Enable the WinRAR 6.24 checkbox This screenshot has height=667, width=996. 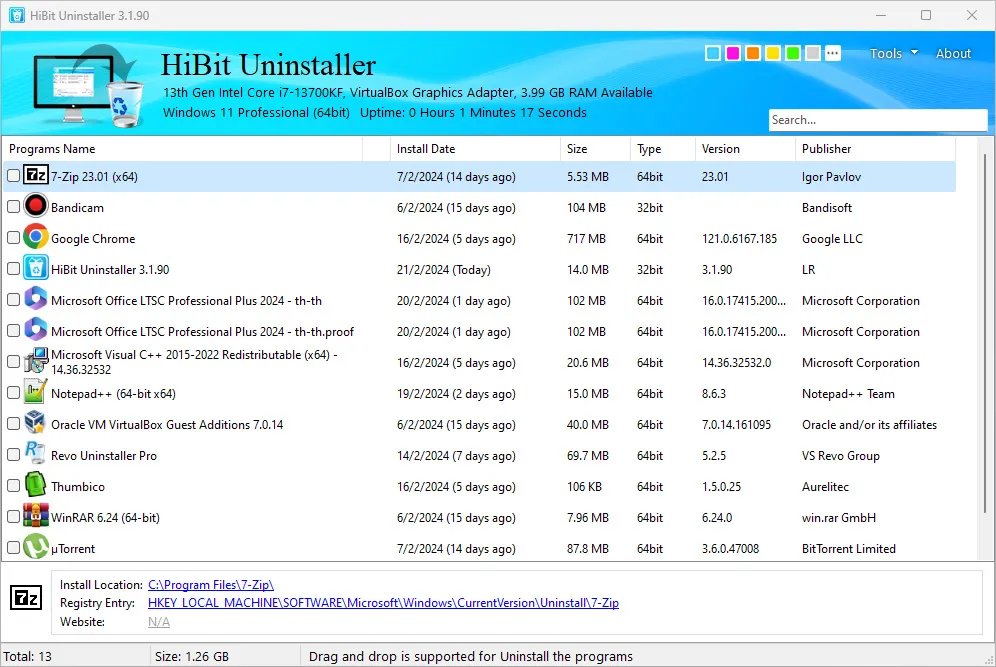click(13, 516)
